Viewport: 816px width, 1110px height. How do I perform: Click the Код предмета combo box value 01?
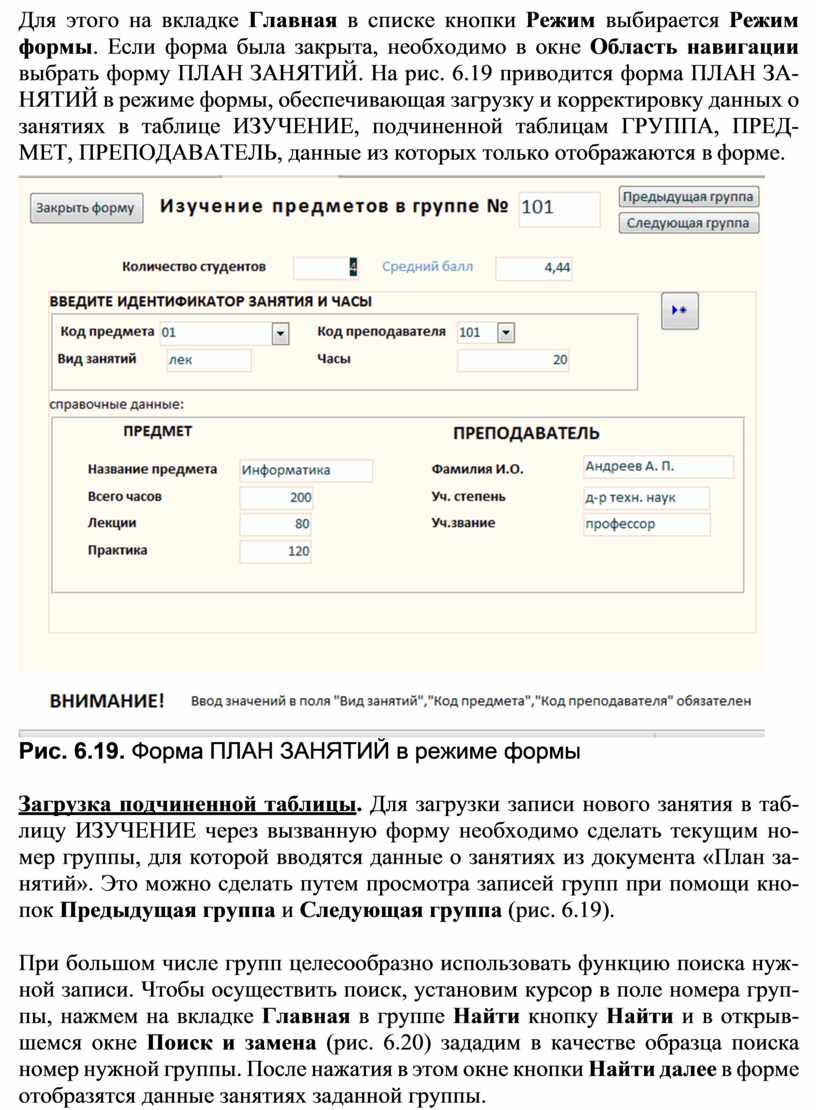coord(217,333)
